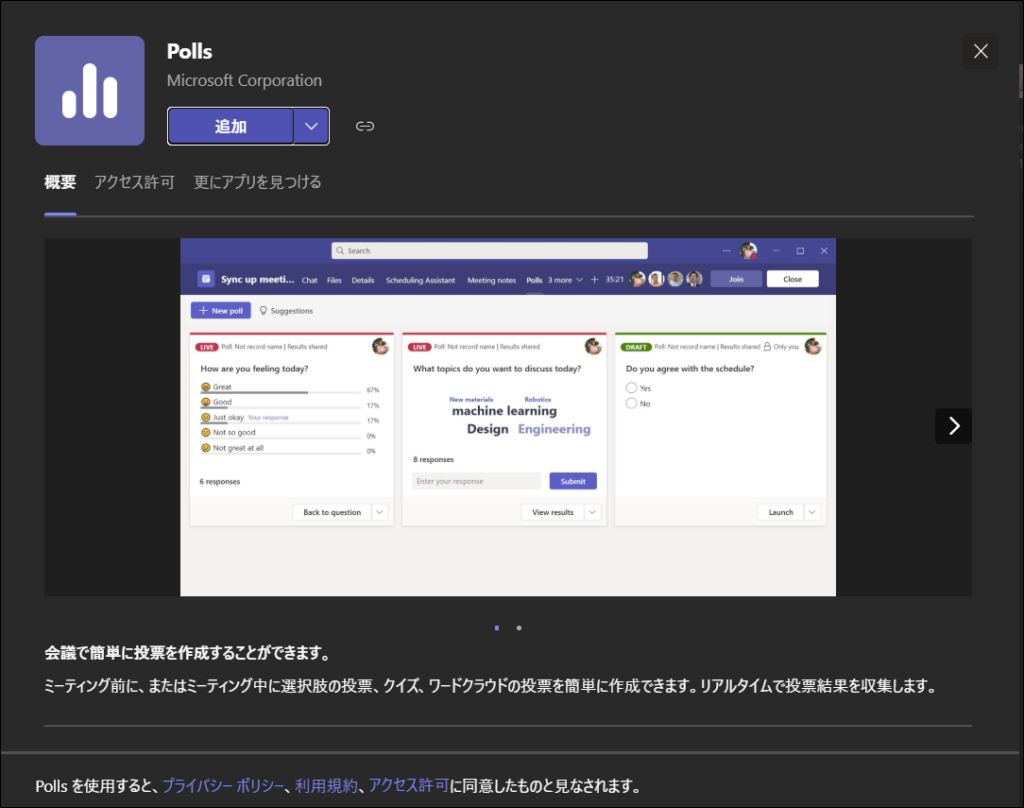Click the View results button in preview
Screen dimensions: 1024x808
(x=552, y=512)
